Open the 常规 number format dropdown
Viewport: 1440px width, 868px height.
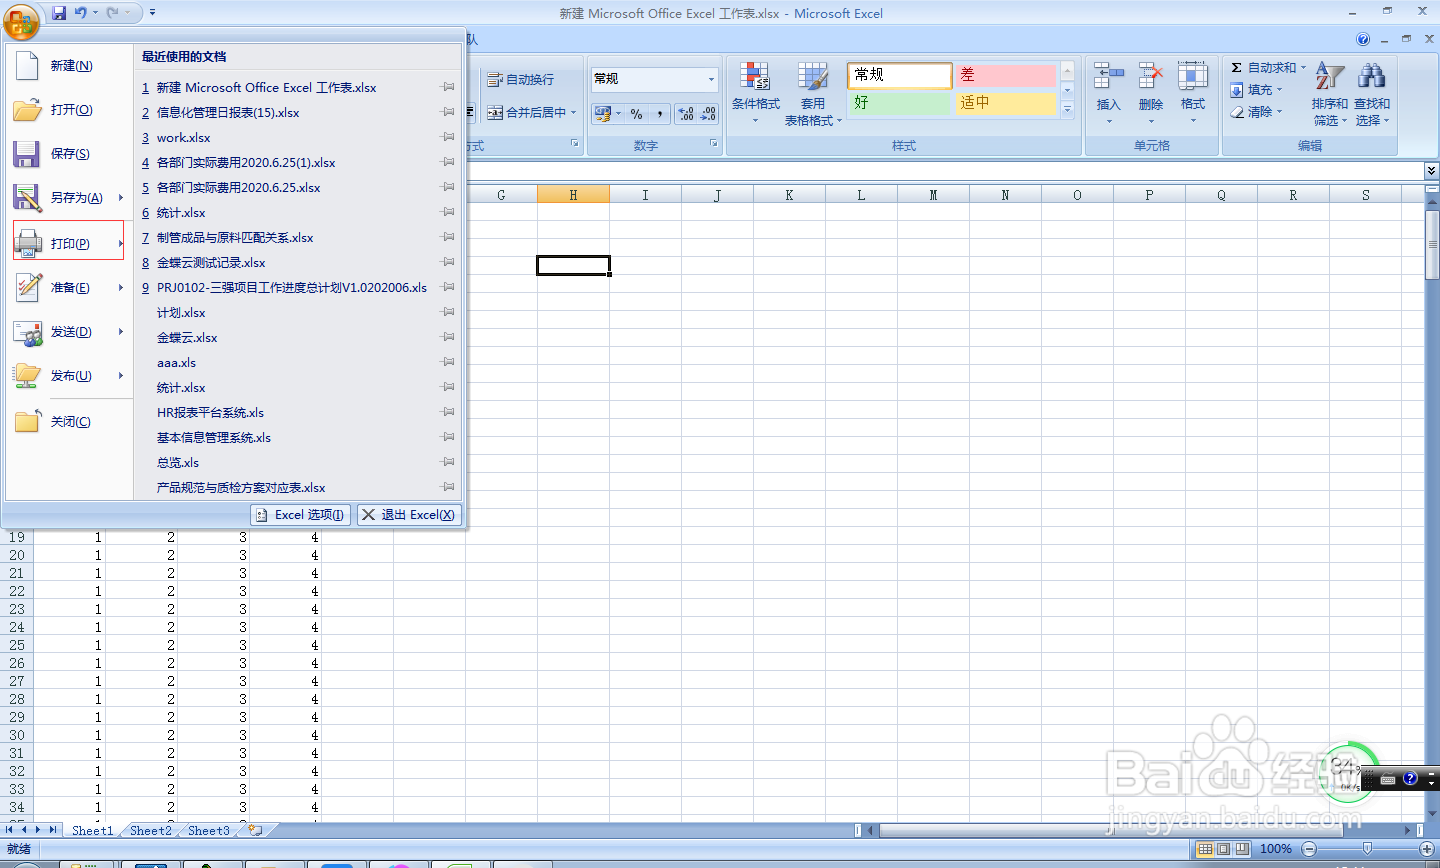711,79
